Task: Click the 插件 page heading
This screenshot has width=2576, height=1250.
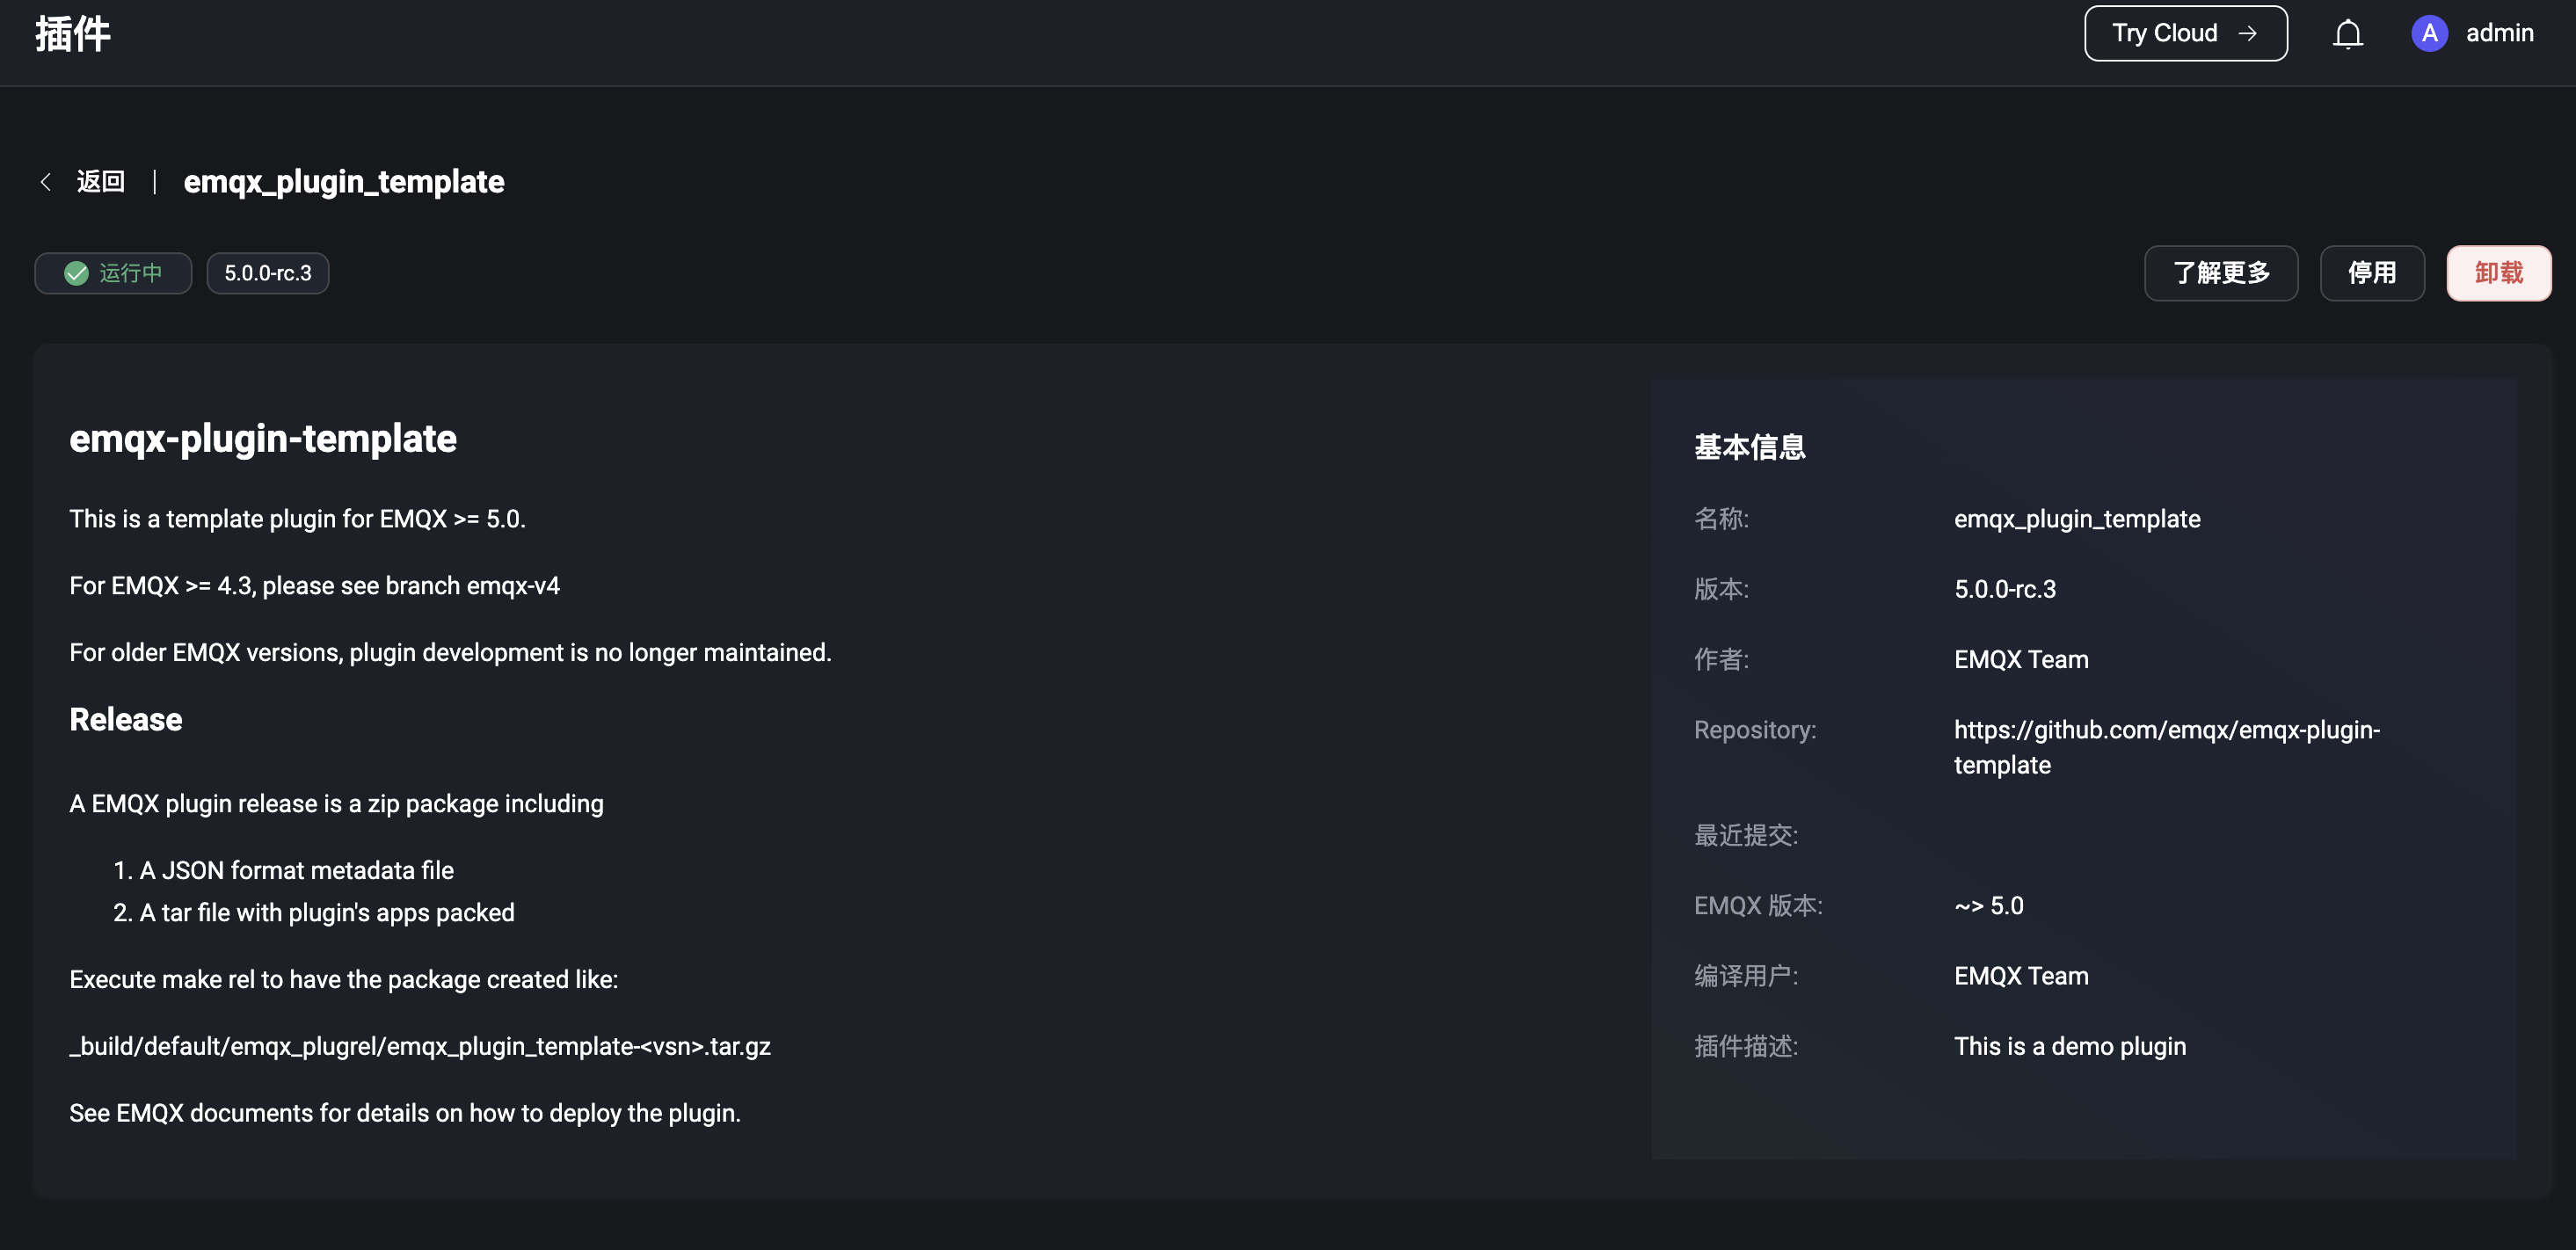Action: click(x=73, y=33)
